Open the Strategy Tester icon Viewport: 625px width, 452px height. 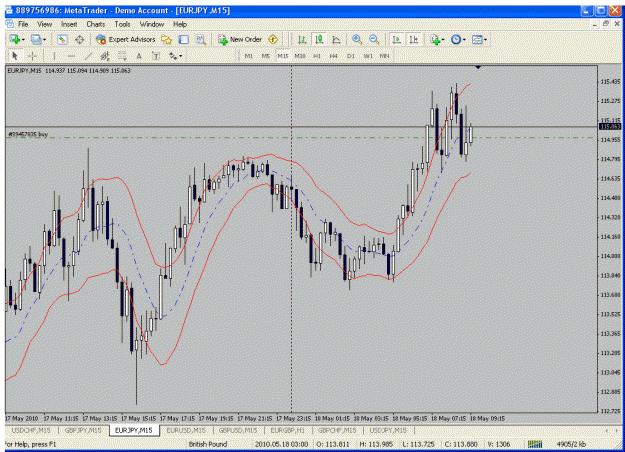[200, 39]
